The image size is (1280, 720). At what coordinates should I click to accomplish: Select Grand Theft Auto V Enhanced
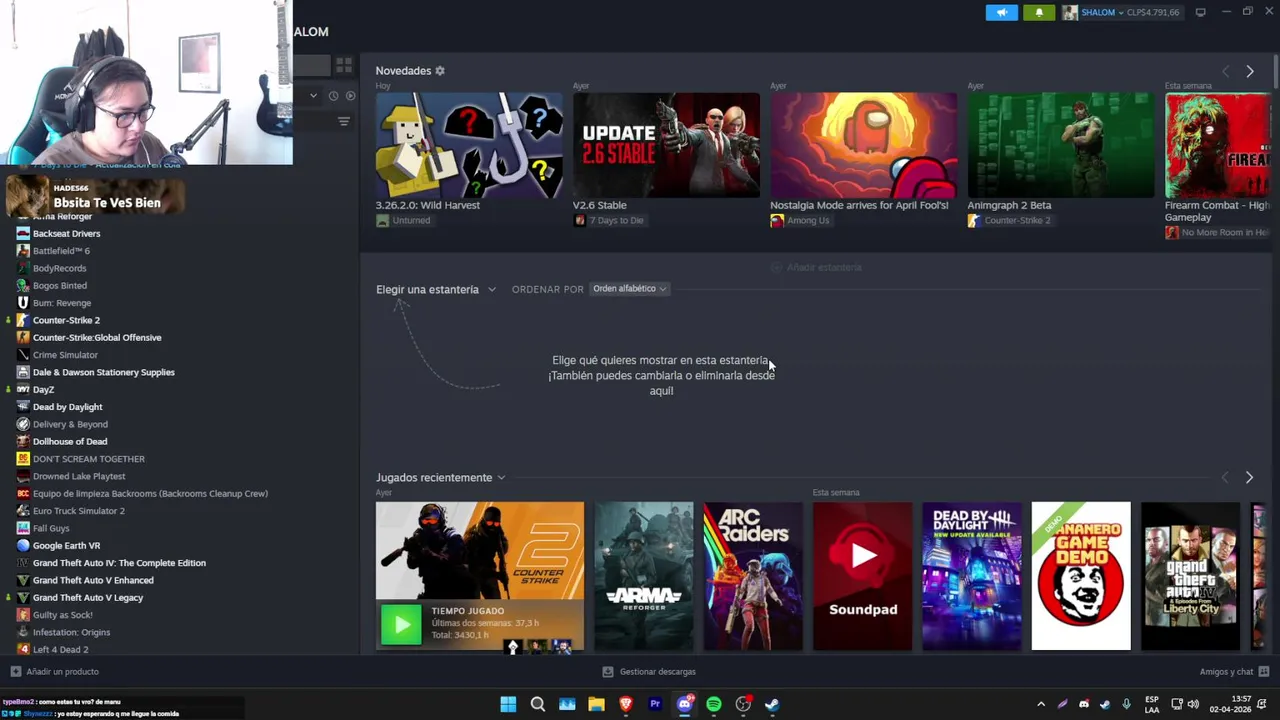[x=93, y=580]
